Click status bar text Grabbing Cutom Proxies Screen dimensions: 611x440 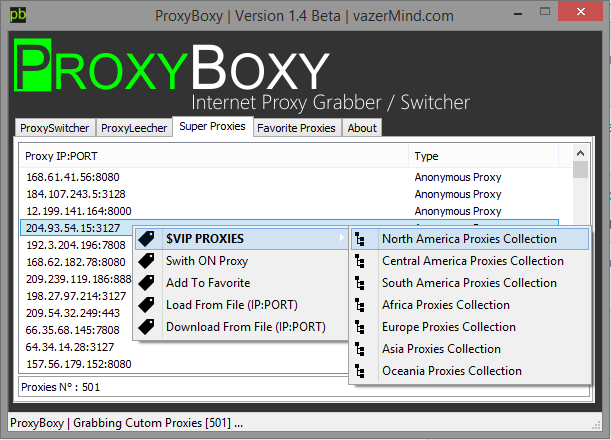(x=158, y=423)
